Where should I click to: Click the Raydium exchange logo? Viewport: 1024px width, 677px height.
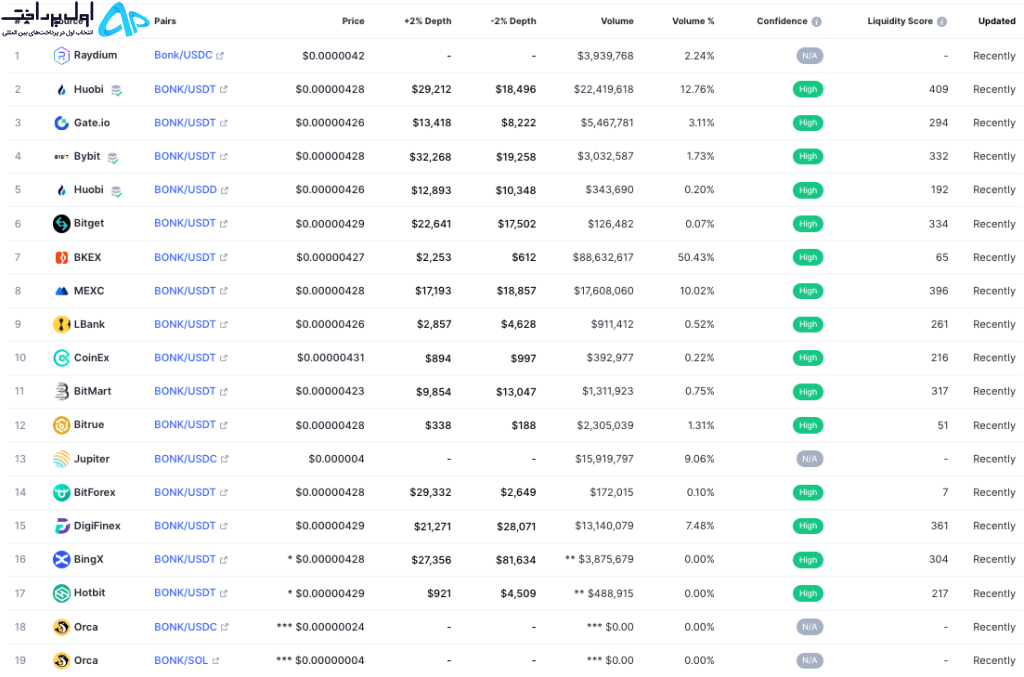(61, 56)
